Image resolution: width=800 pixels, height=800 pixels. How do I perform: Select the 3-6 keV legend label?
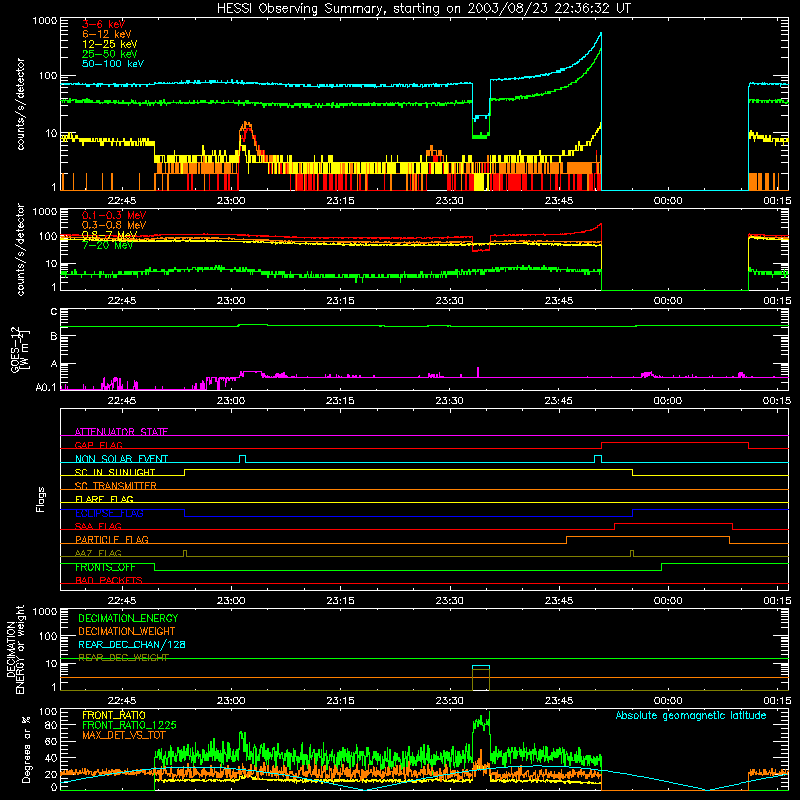(x=104, y=24)
